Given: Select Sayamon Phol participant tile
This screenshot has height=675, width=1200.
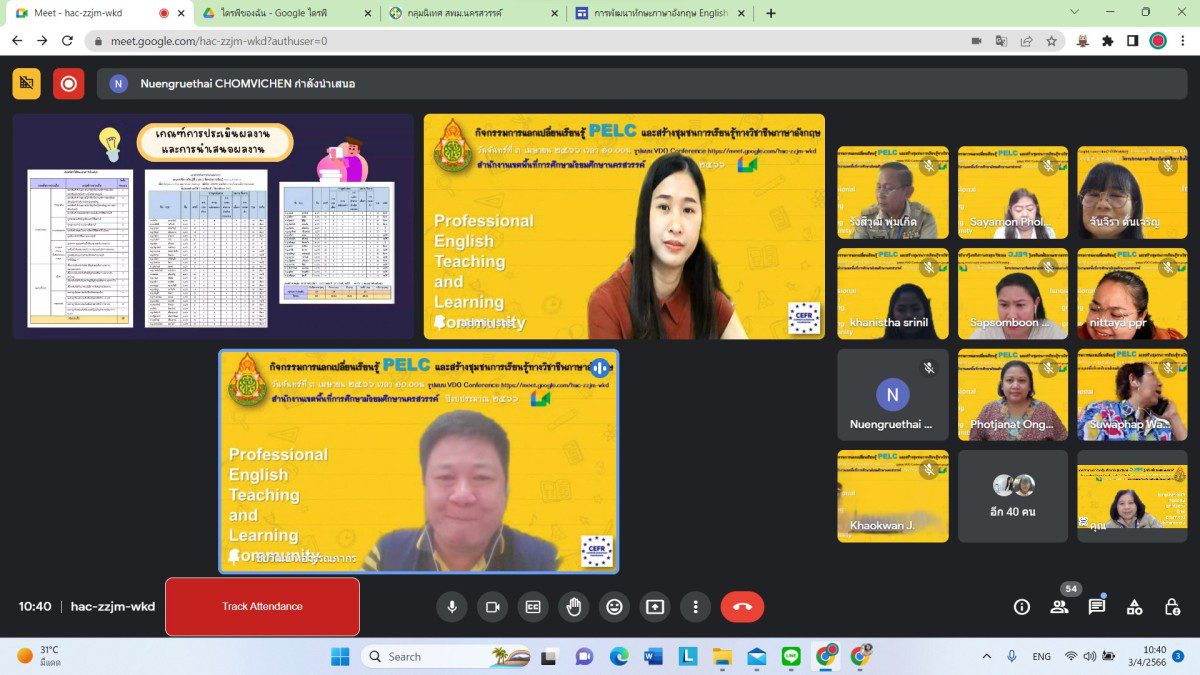Looking at the screenshot, I should [x=1013, y=193].
